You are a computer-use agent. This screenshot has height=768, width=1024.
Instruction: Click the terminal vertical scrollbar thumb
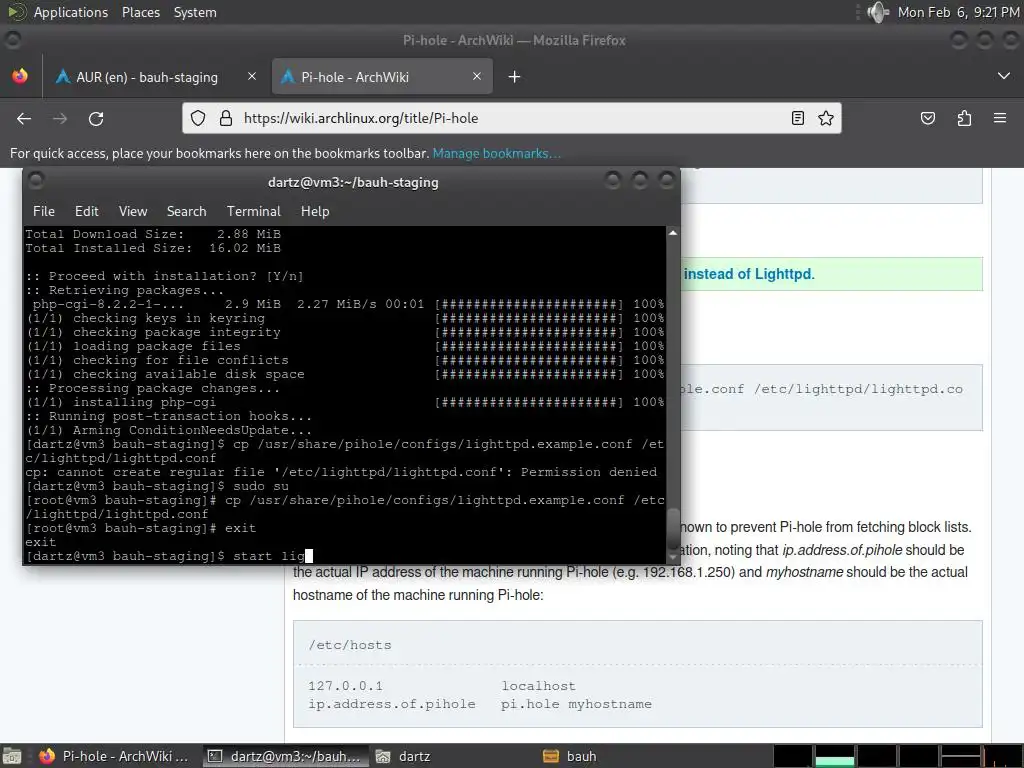tap(673, 528)
